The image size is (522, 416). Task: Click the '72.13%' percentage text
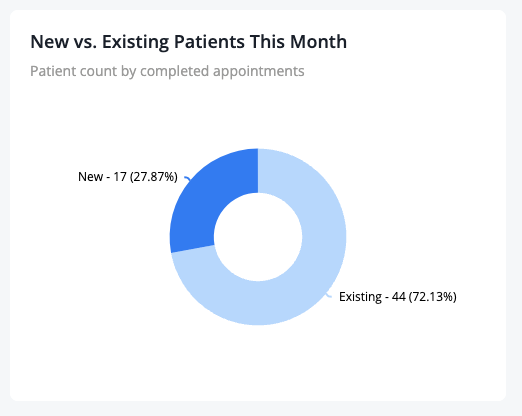[433, 297]
